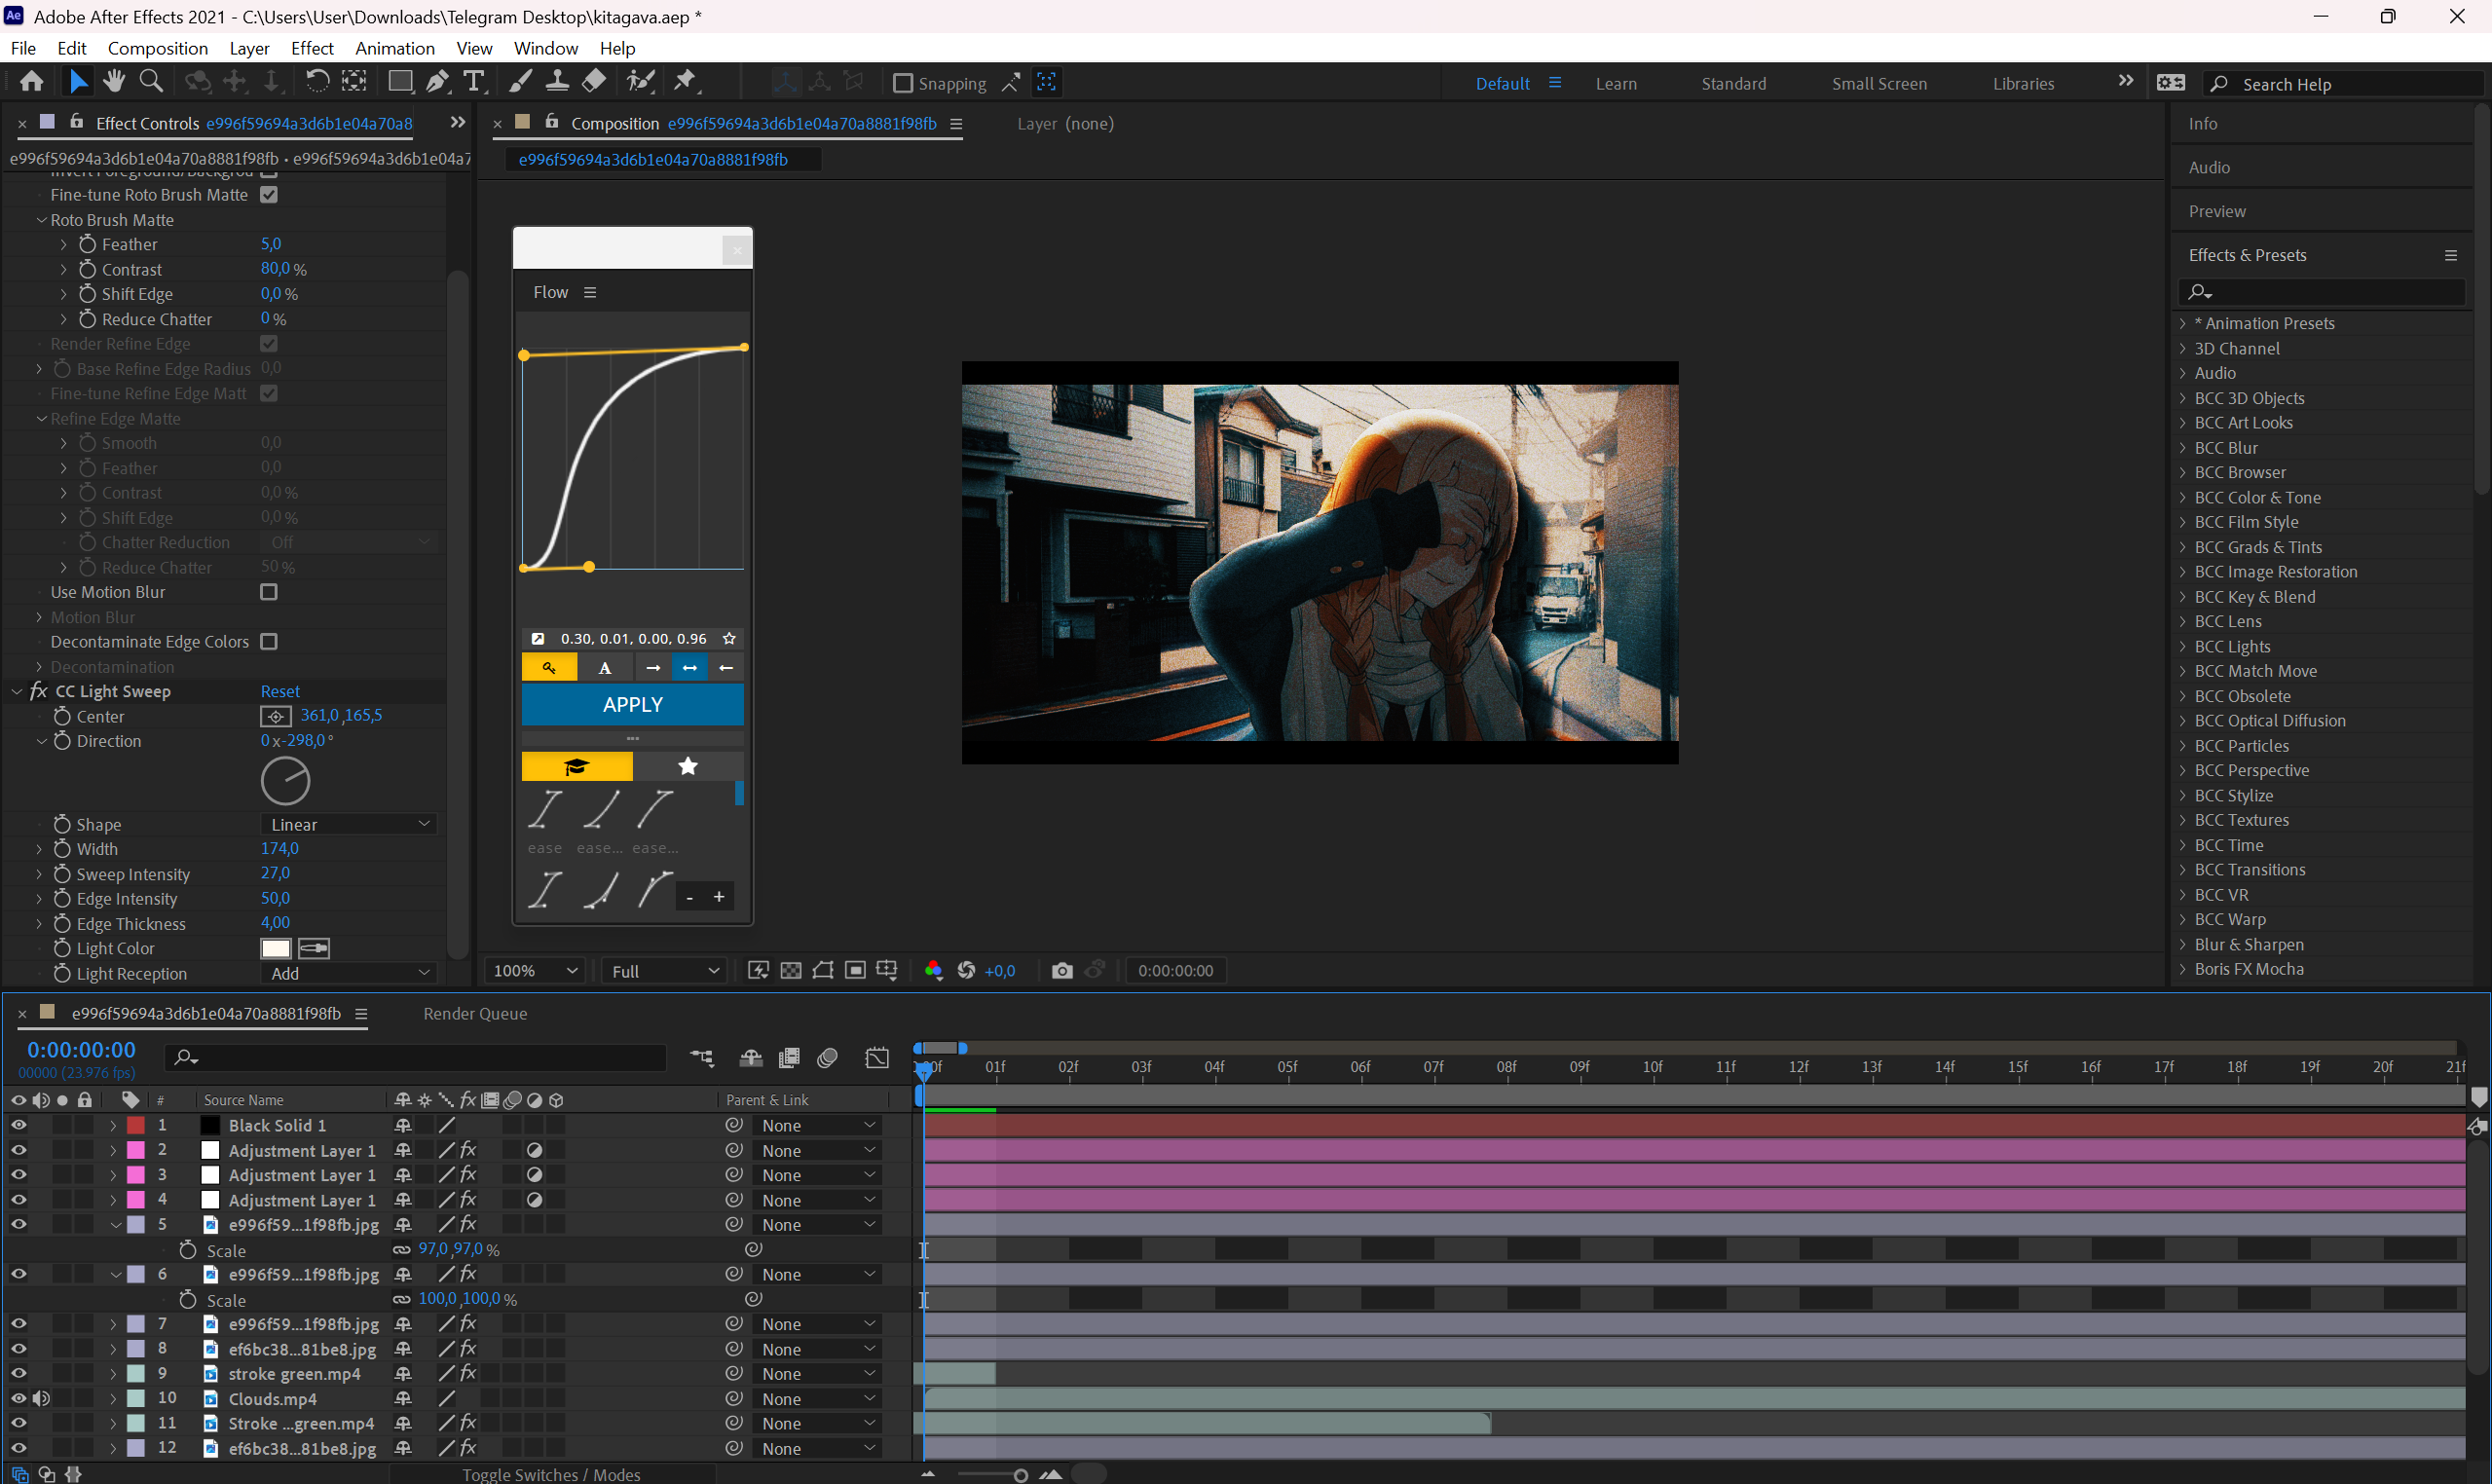
Task: Open the Animation menu
Action: click(x=395, y=48)
